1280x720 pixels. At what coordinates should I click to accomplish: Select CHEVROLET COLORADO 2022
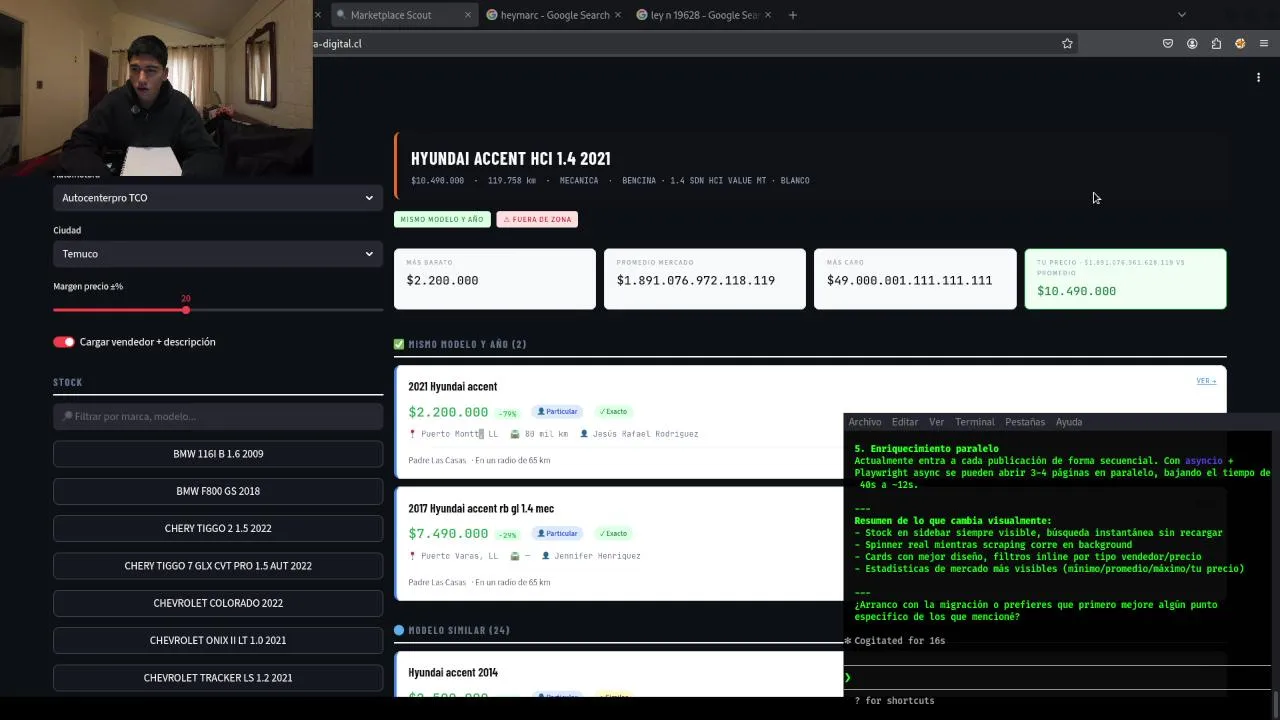point(218,603)
